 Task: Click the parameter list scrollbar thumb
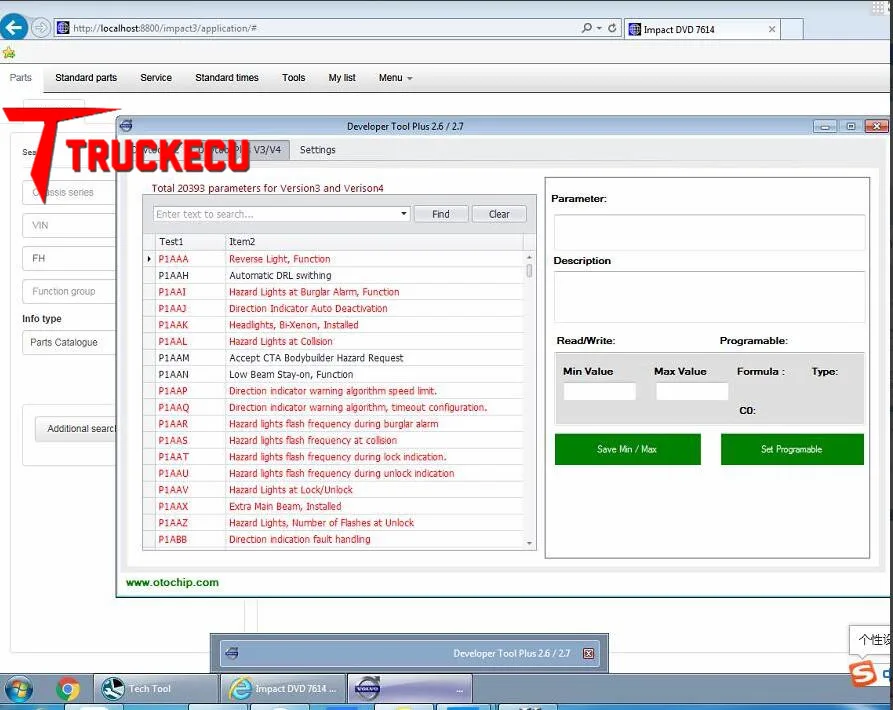[529, 270]
